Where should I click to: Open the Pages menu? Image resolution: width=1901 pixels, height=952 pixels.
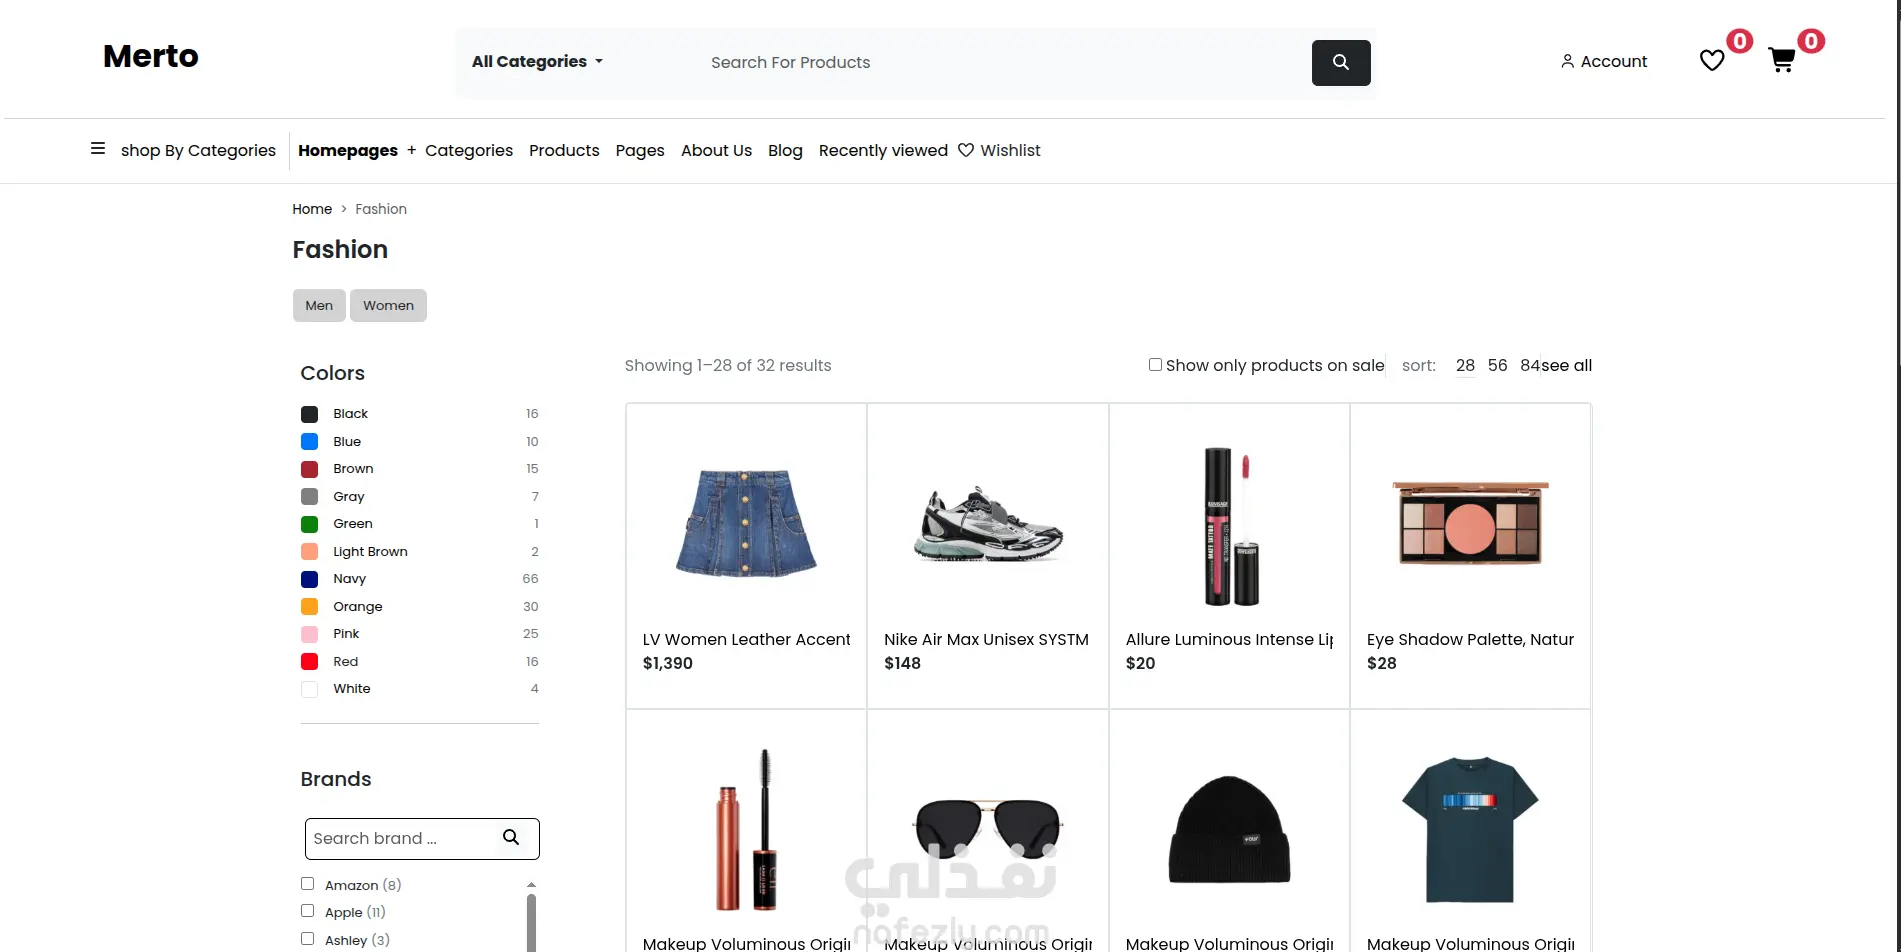(640, 150)
